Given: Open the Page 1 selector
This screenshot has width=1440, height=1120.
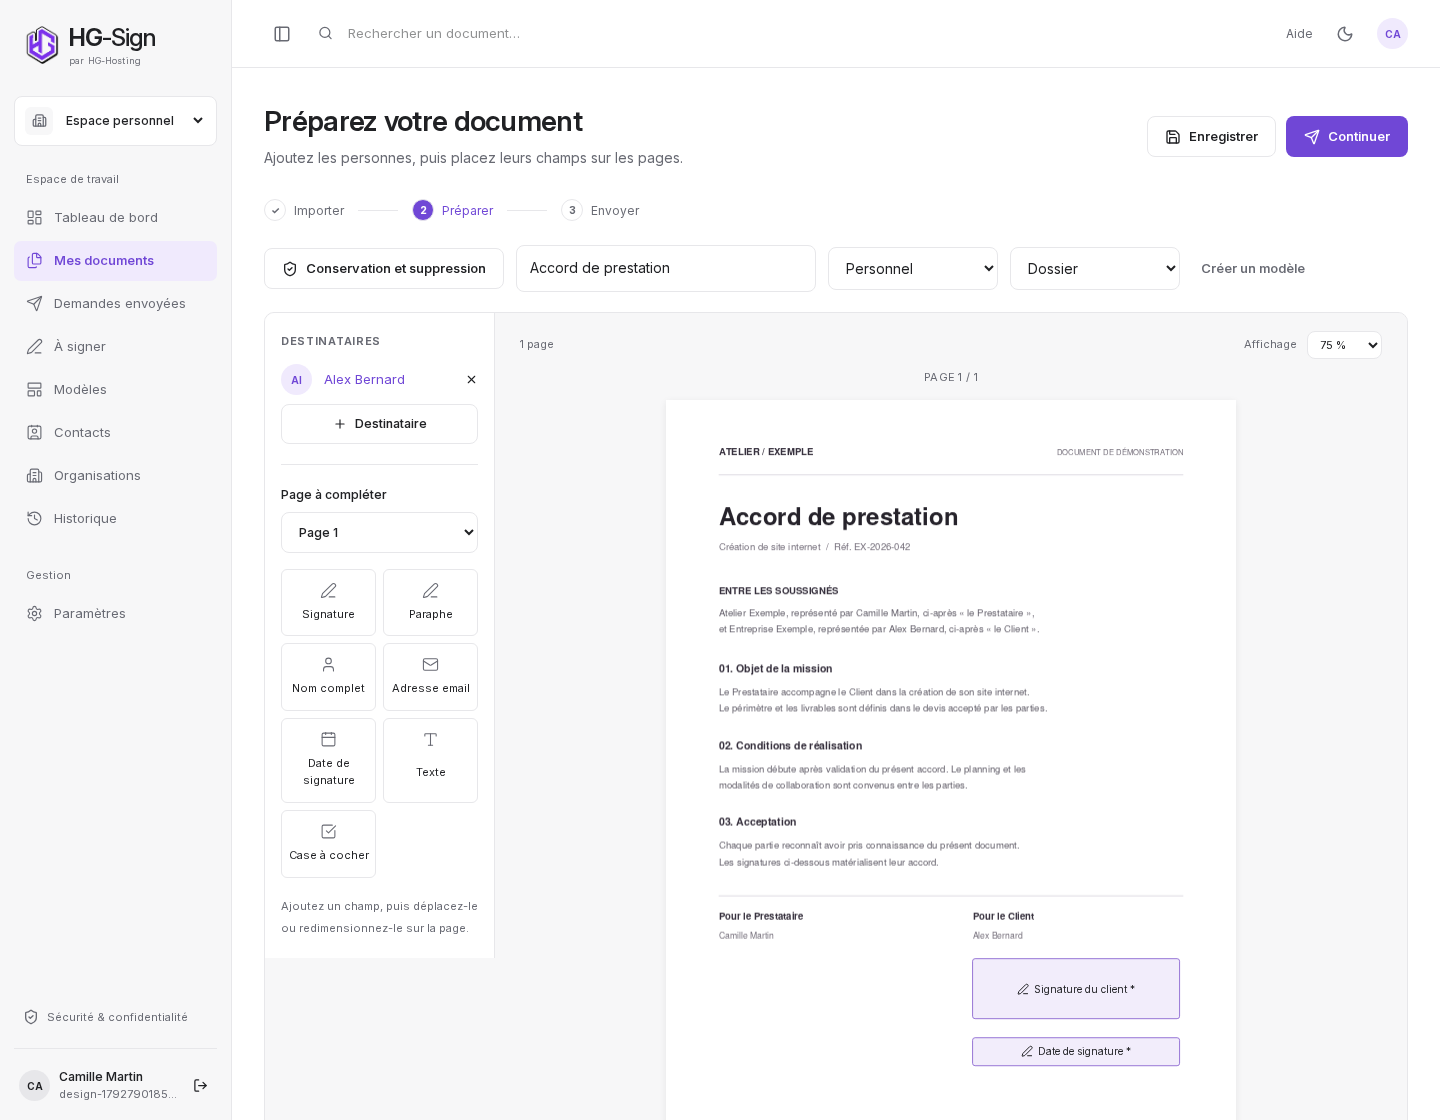Looking at the screenshot, I should tap(379, 533).
